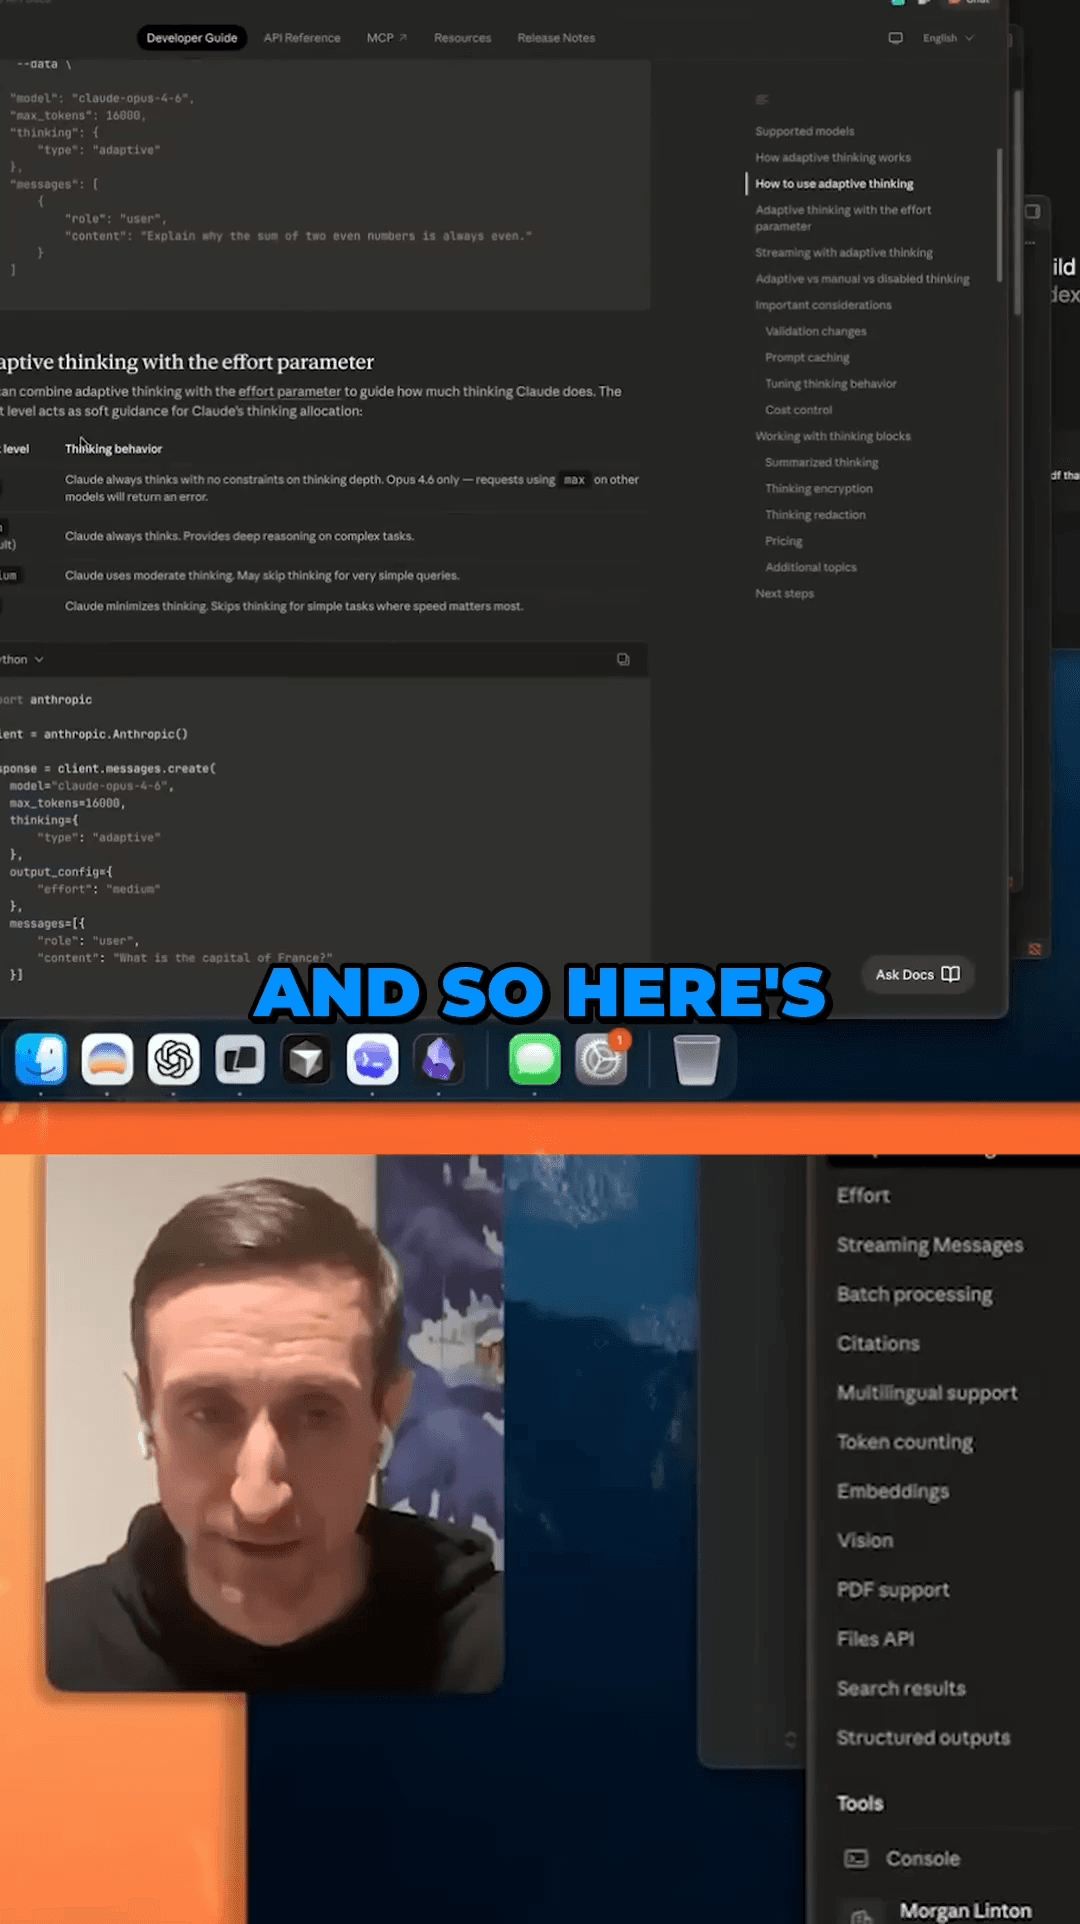The image size is (1080, 1924).
Task: Launch Obsidian from the dock
Action: coord(439,1059)
